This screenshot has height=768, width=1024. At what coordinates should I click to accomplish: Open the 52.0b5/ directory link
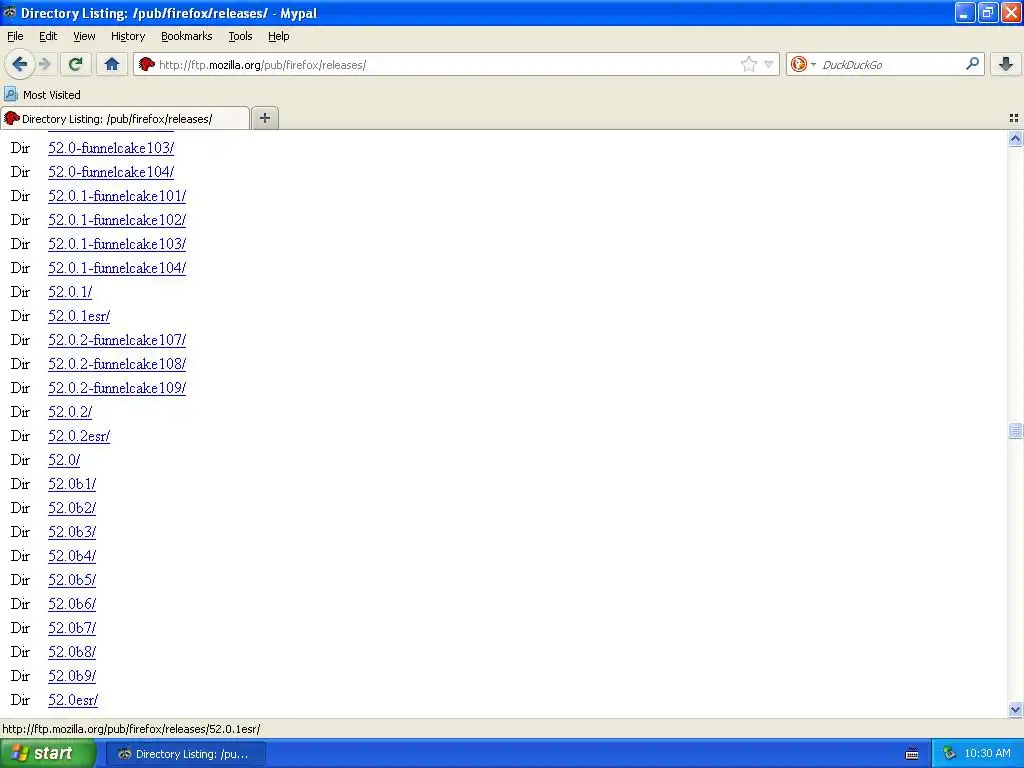coord(72,580)
